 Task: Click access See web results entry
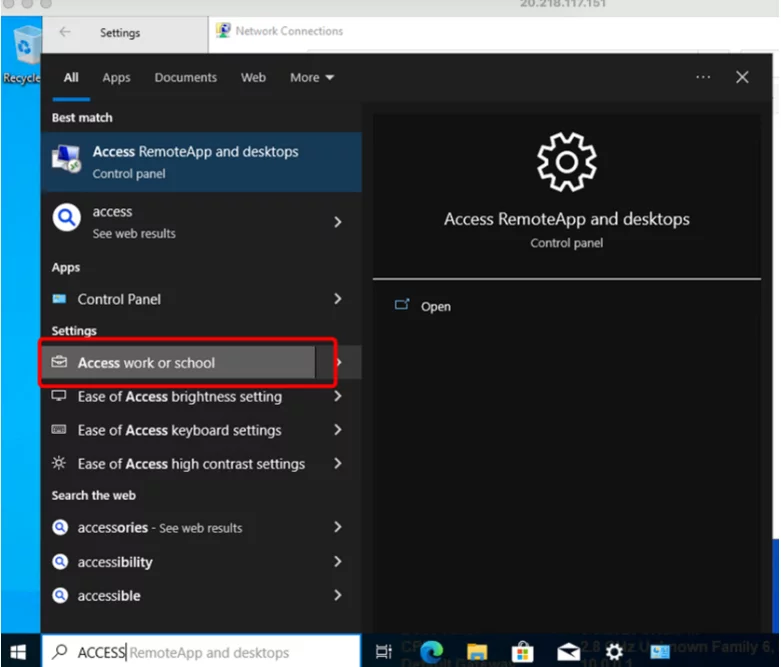tap(202, 222)
